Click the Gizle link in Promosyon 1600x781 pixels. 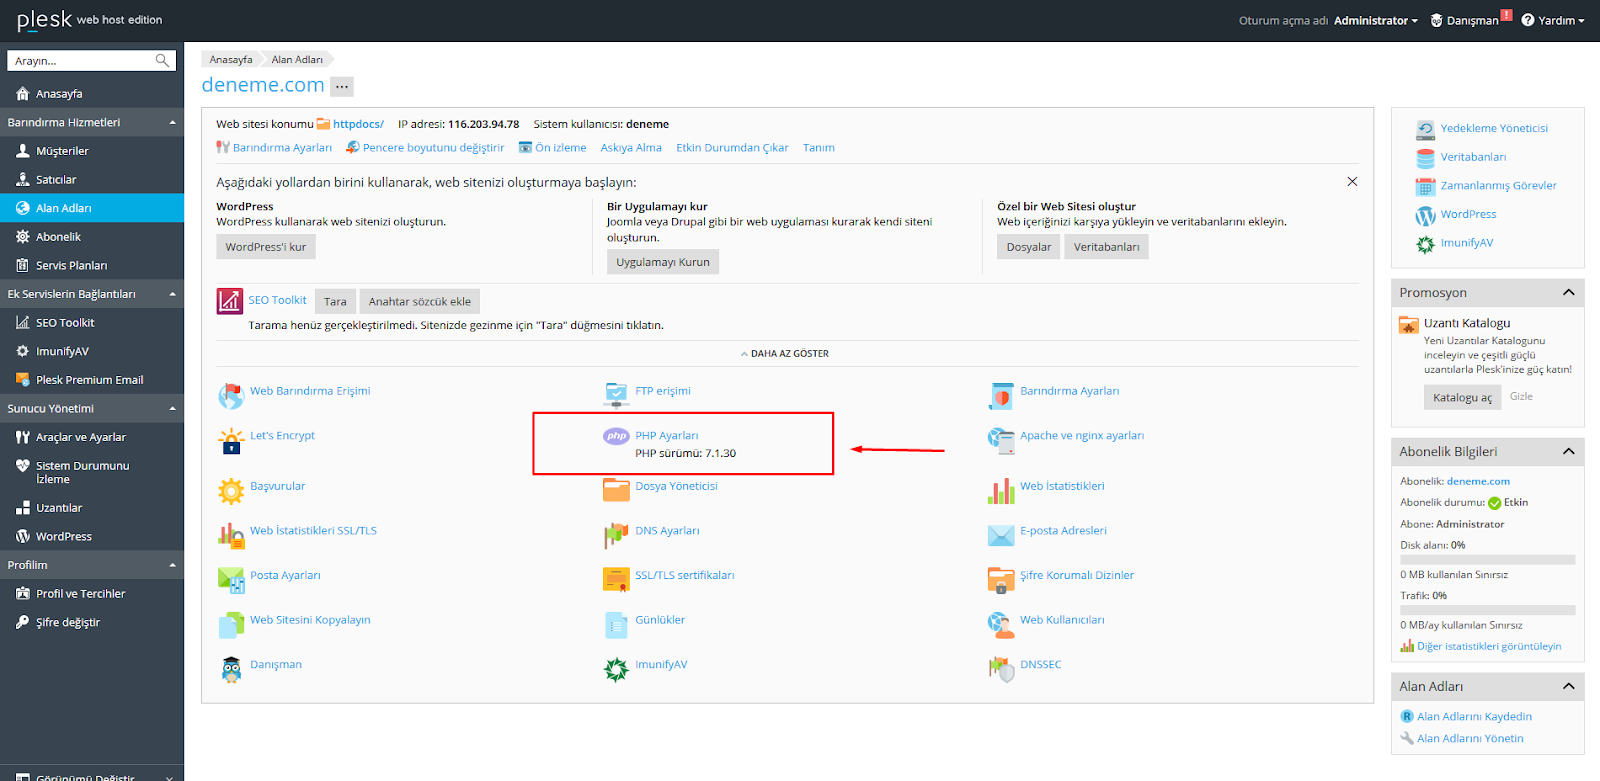tap(1521, 397)
